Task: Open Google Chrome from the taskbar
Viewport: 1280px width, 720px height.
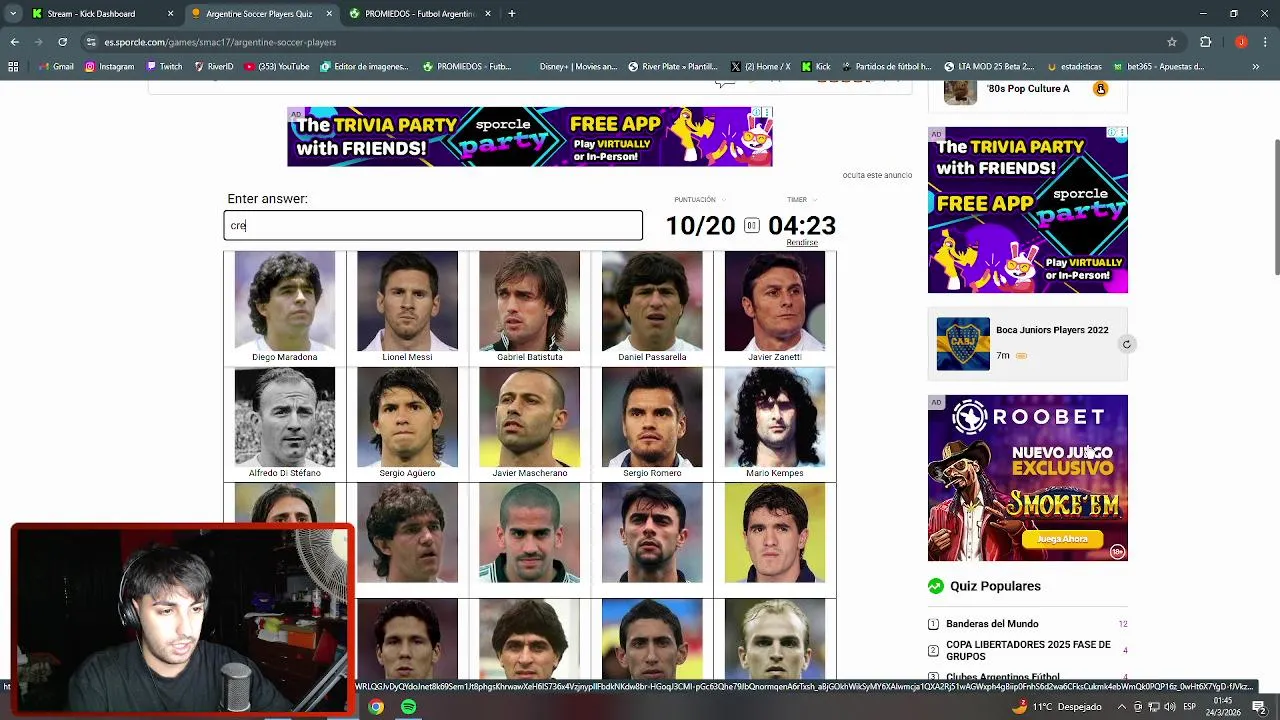Action: click(376, 707)
